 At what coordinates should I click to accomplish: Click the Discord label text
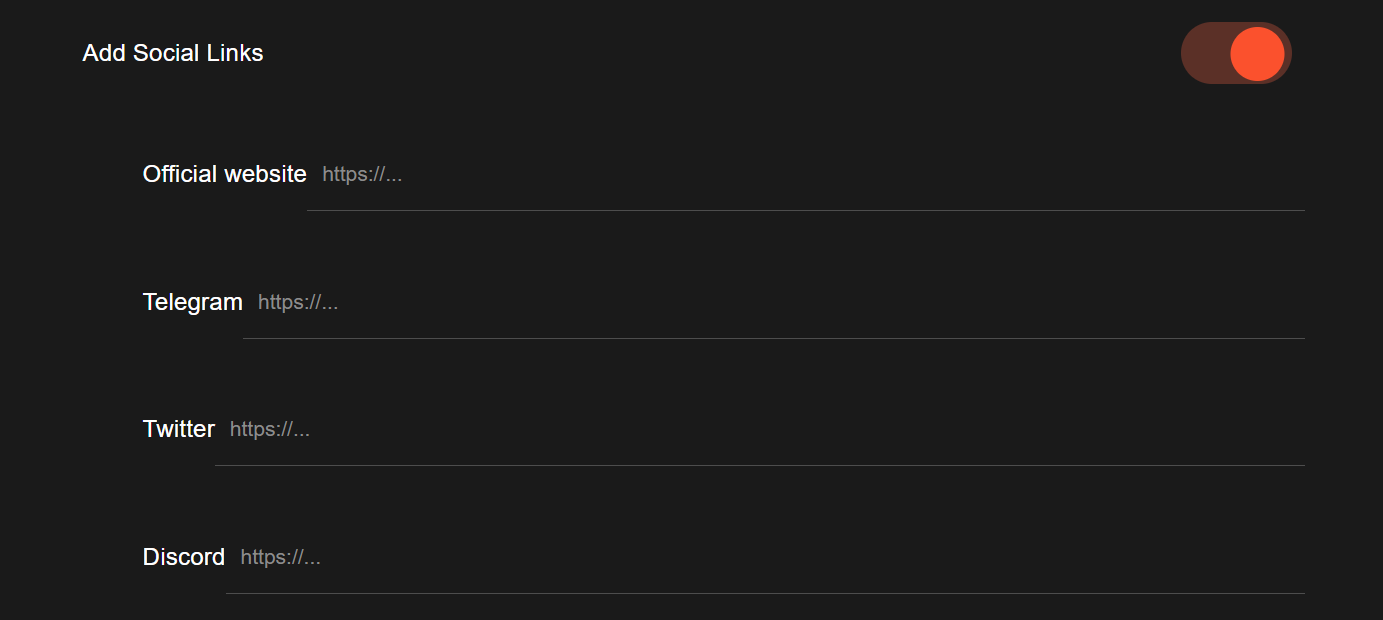184,557
